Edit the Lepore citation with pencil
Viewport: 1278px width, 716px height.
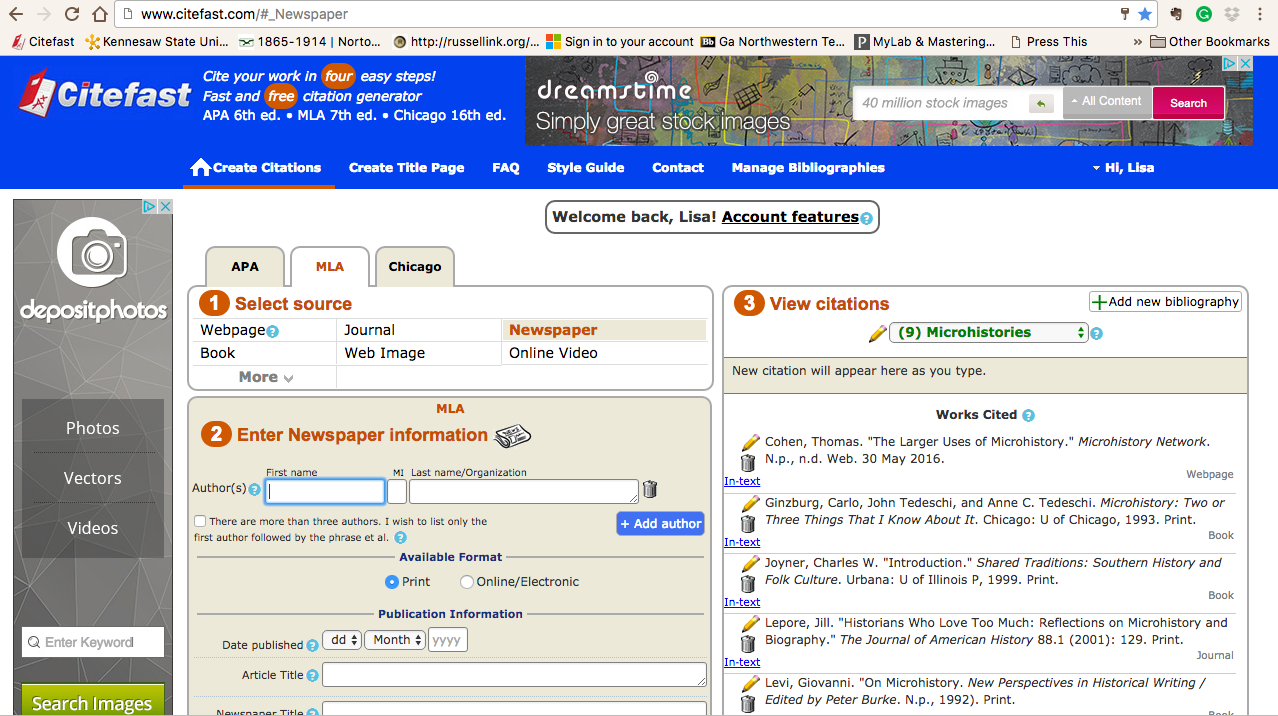coord(750,622)
